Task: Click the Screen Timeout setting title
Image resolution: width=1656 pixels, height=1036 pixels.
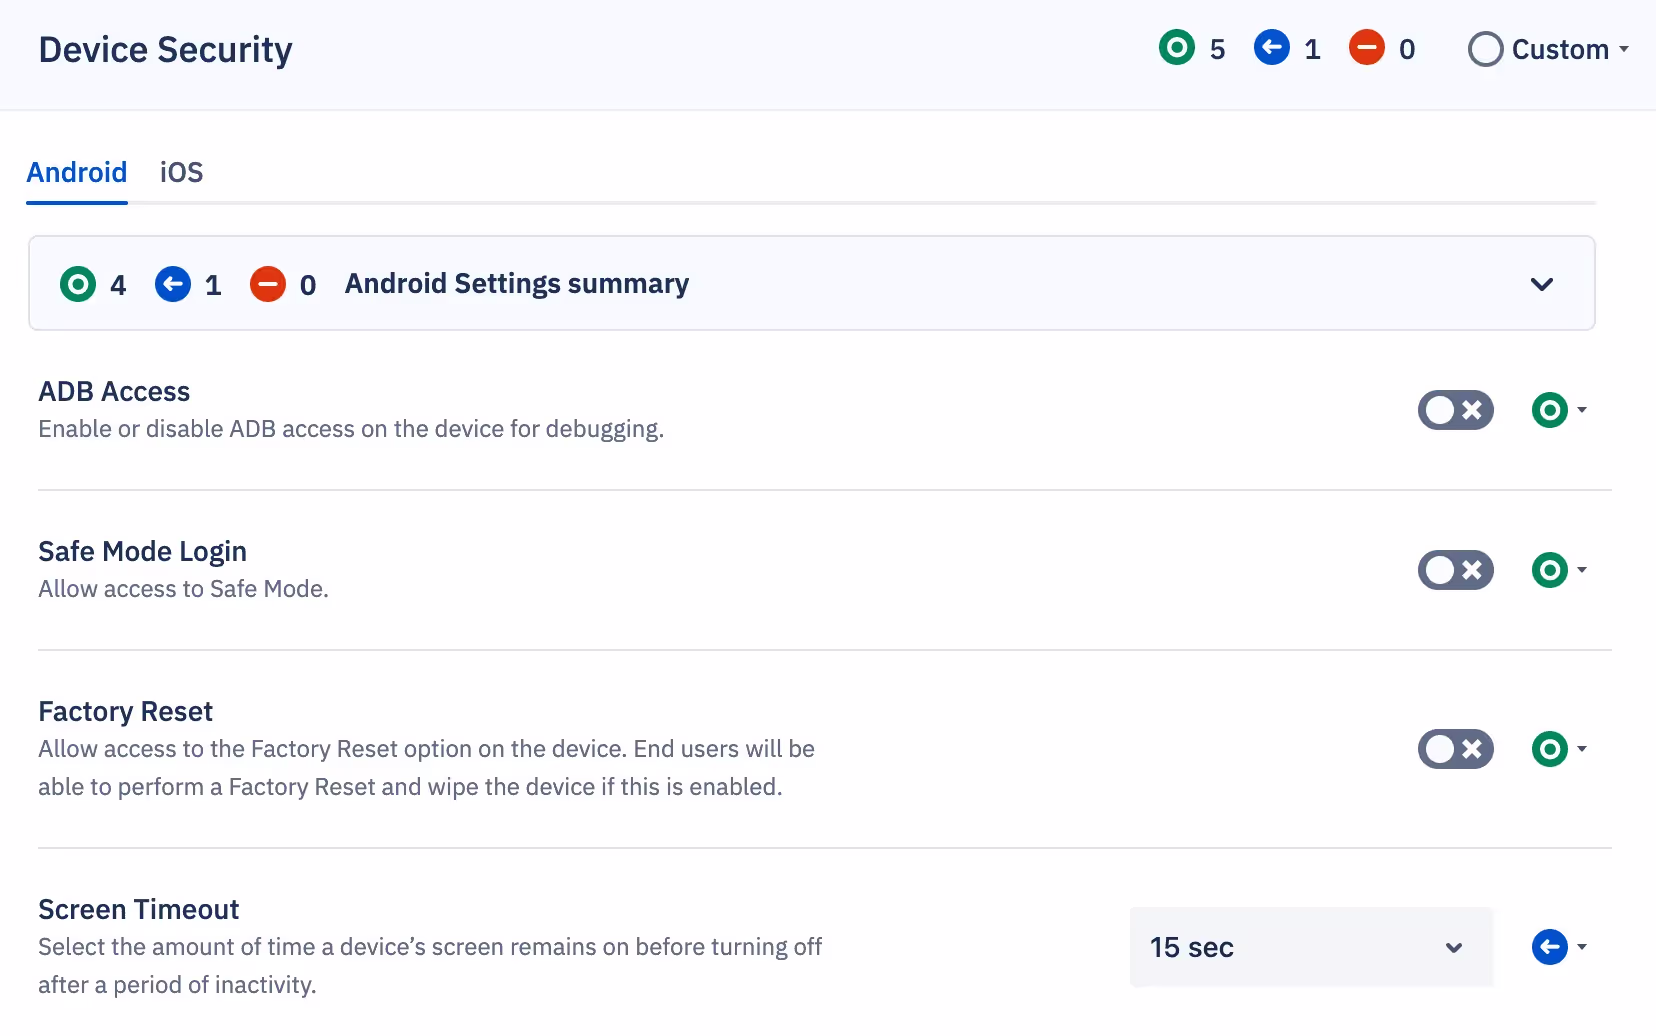Action: tap(139, 910)
